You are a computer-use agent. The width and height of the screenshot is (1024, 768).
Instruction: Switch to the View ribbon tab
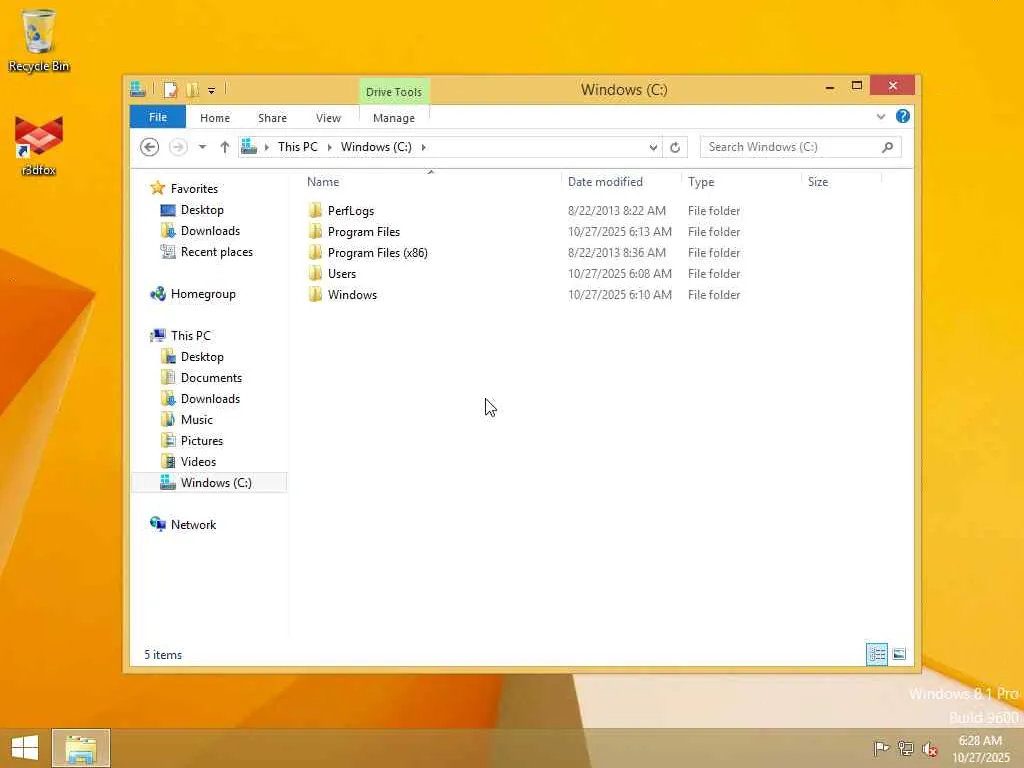point(328,118)
